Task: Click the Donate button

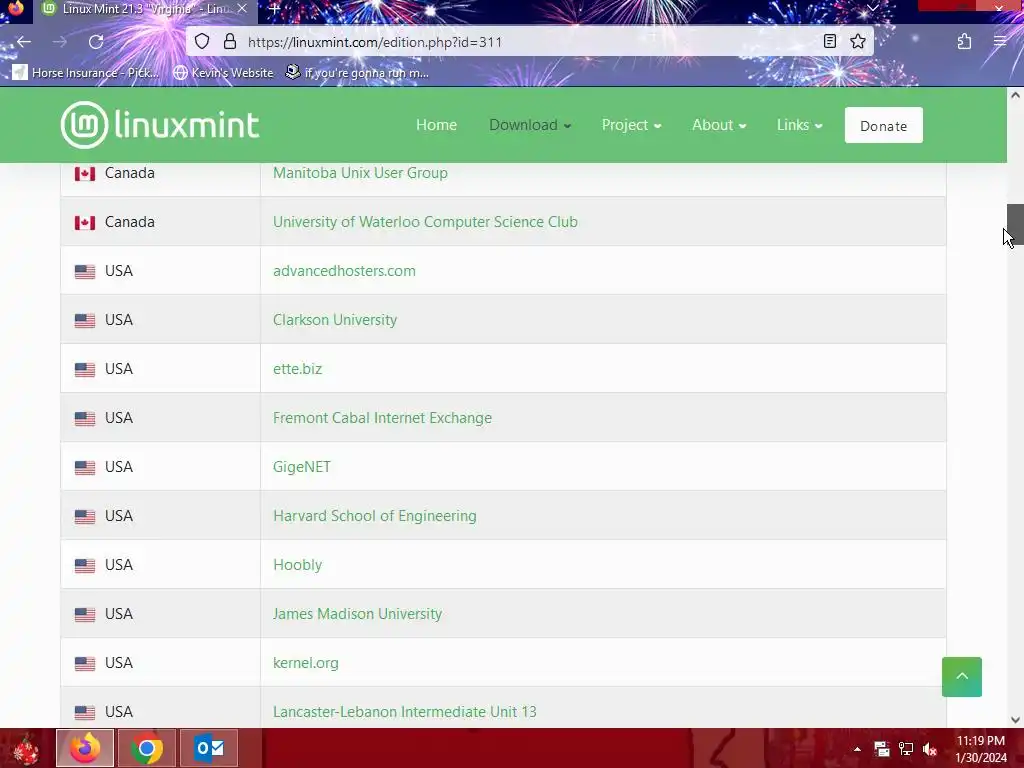Action: (884, 125)
